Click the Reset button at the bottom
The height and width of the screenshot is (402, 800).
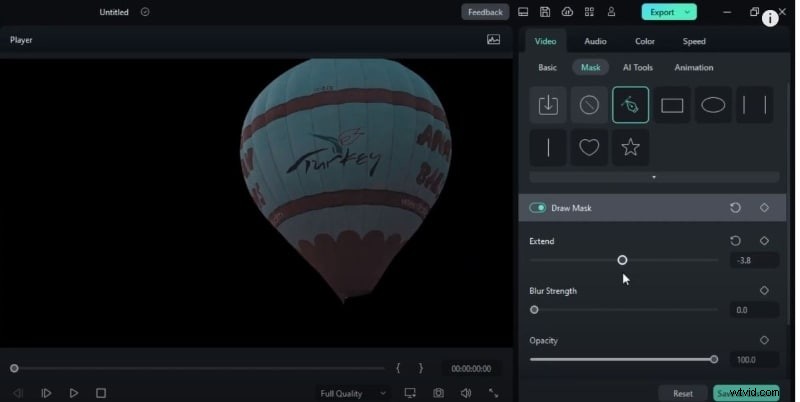point(683,393)
